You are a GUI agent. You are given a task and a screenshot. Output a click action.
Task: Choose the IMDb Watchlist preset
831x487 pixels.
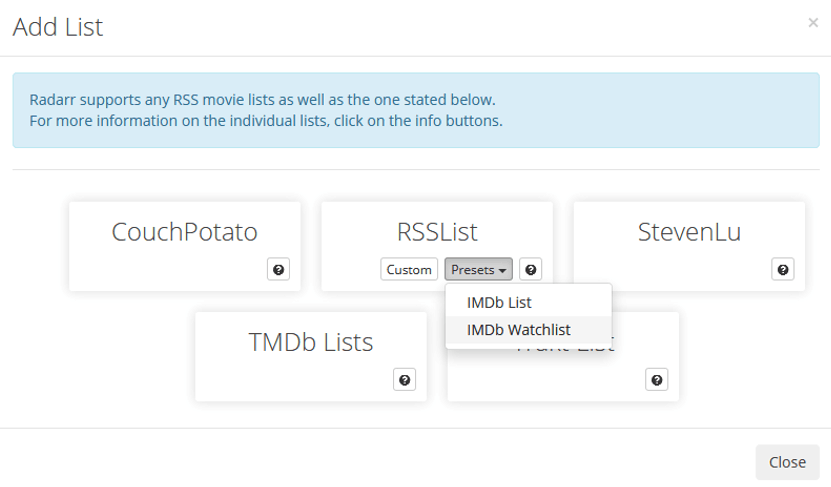pyautogui.click(x=518, y=329)
